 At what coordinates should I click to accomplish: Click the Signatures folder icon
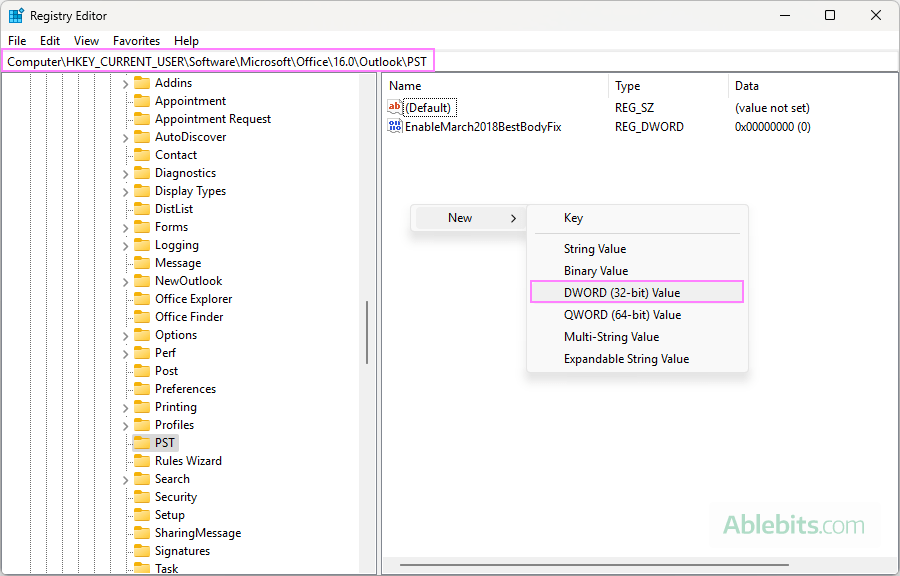pos(142,551)
